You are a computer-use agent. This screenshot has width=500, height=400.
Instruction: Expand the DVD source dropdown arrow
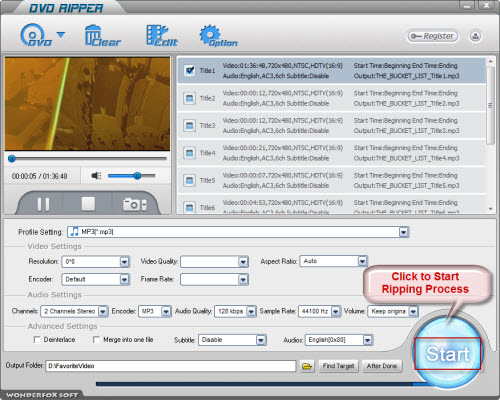(61, 34)
